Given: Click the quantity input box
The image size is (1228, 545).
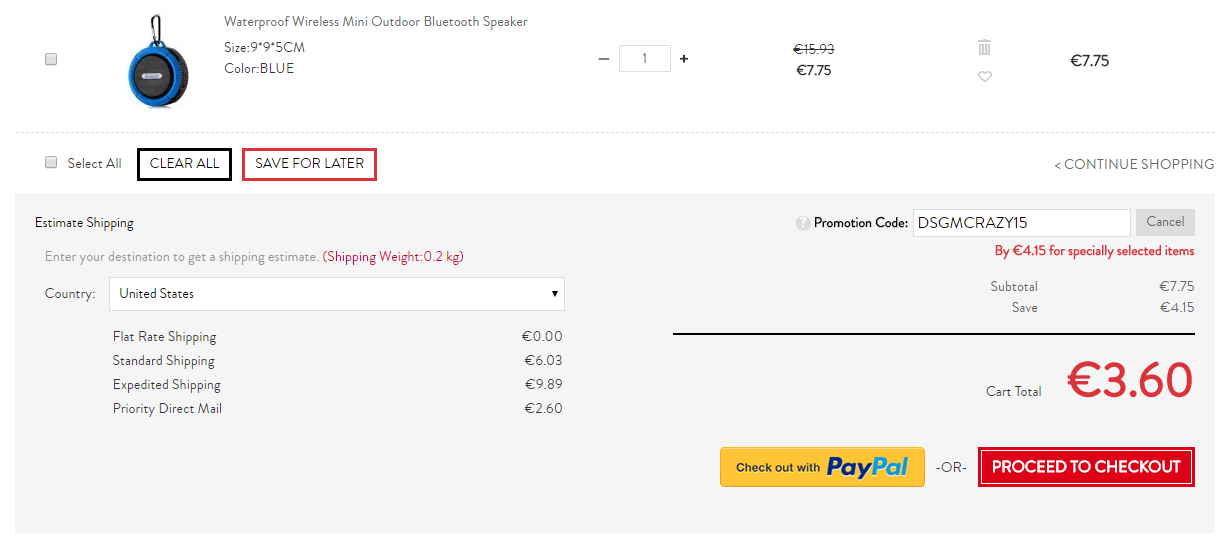Looking at the screenshot, I should pos(644,59).
